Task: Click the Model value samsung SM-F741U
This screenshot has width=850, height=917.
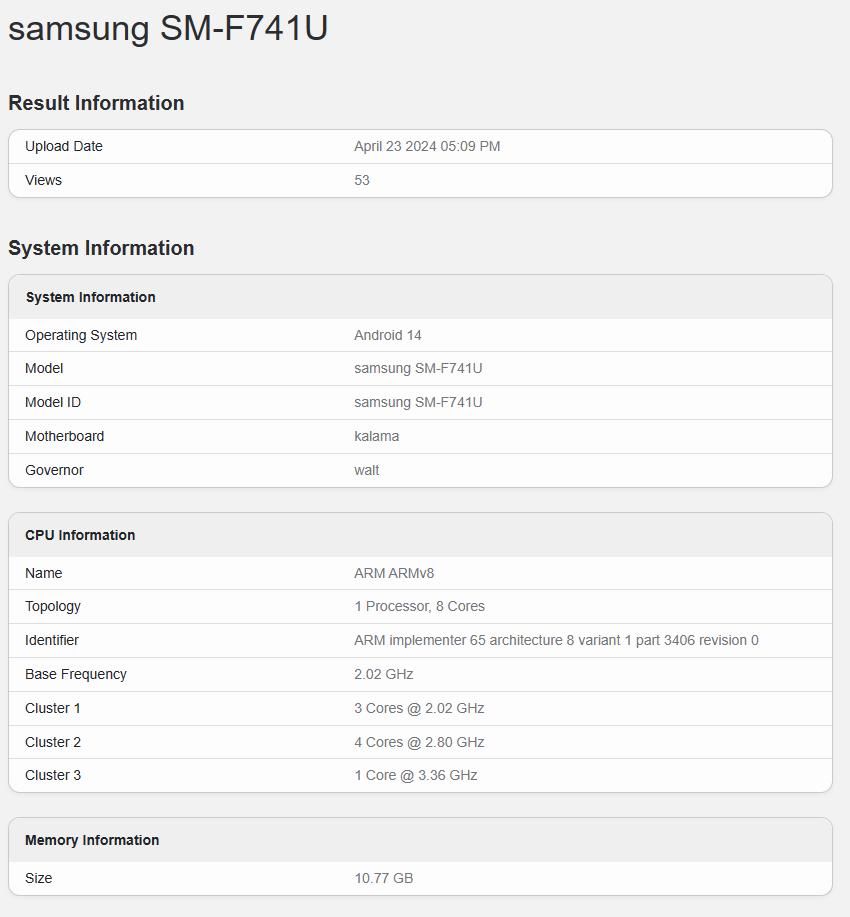Action: coord(418,368)
